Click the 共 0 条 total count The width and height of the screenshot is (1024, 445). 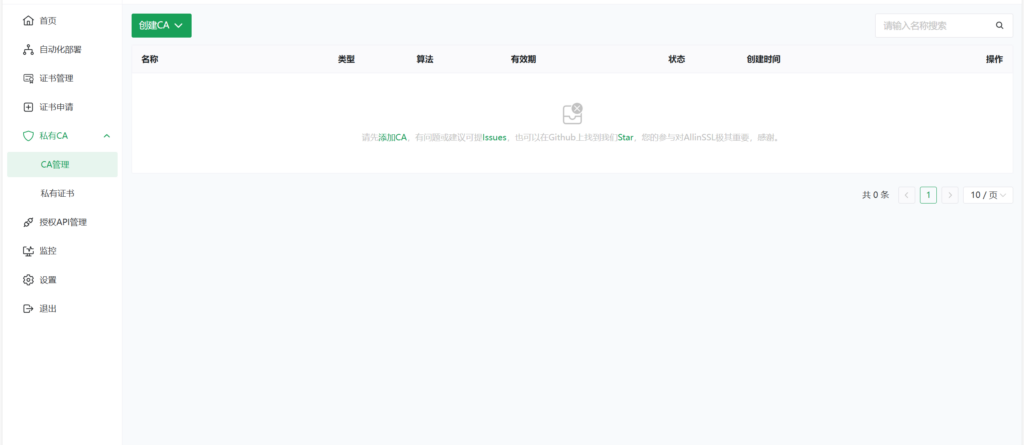[x=875, y=195]
